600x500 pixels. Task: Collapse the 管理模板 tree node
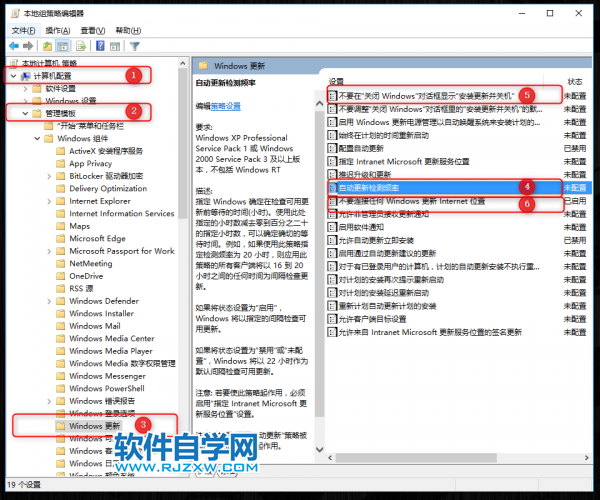(25, 113)
